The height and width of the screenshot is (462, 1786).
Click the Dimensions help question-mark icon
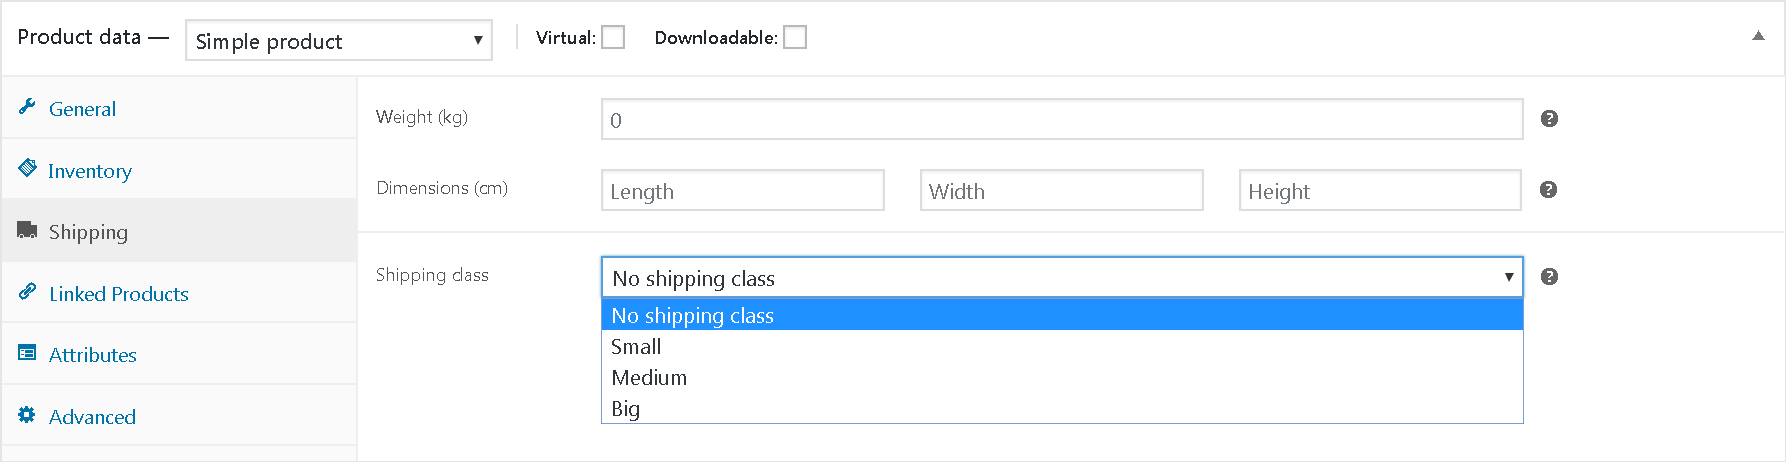[1548, 190]
